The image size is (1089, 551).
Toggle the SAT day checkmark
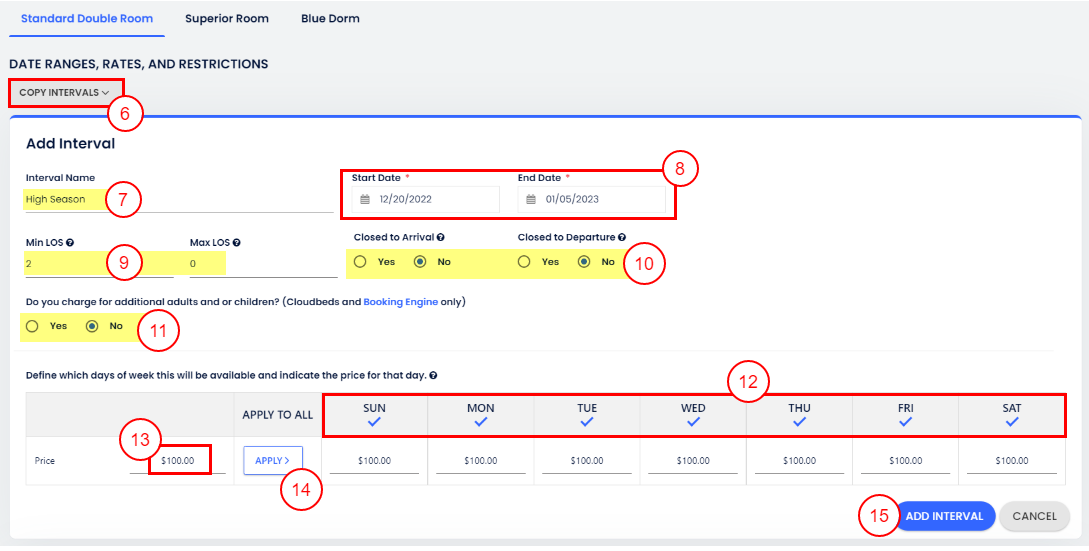(x=1012, y=422)
